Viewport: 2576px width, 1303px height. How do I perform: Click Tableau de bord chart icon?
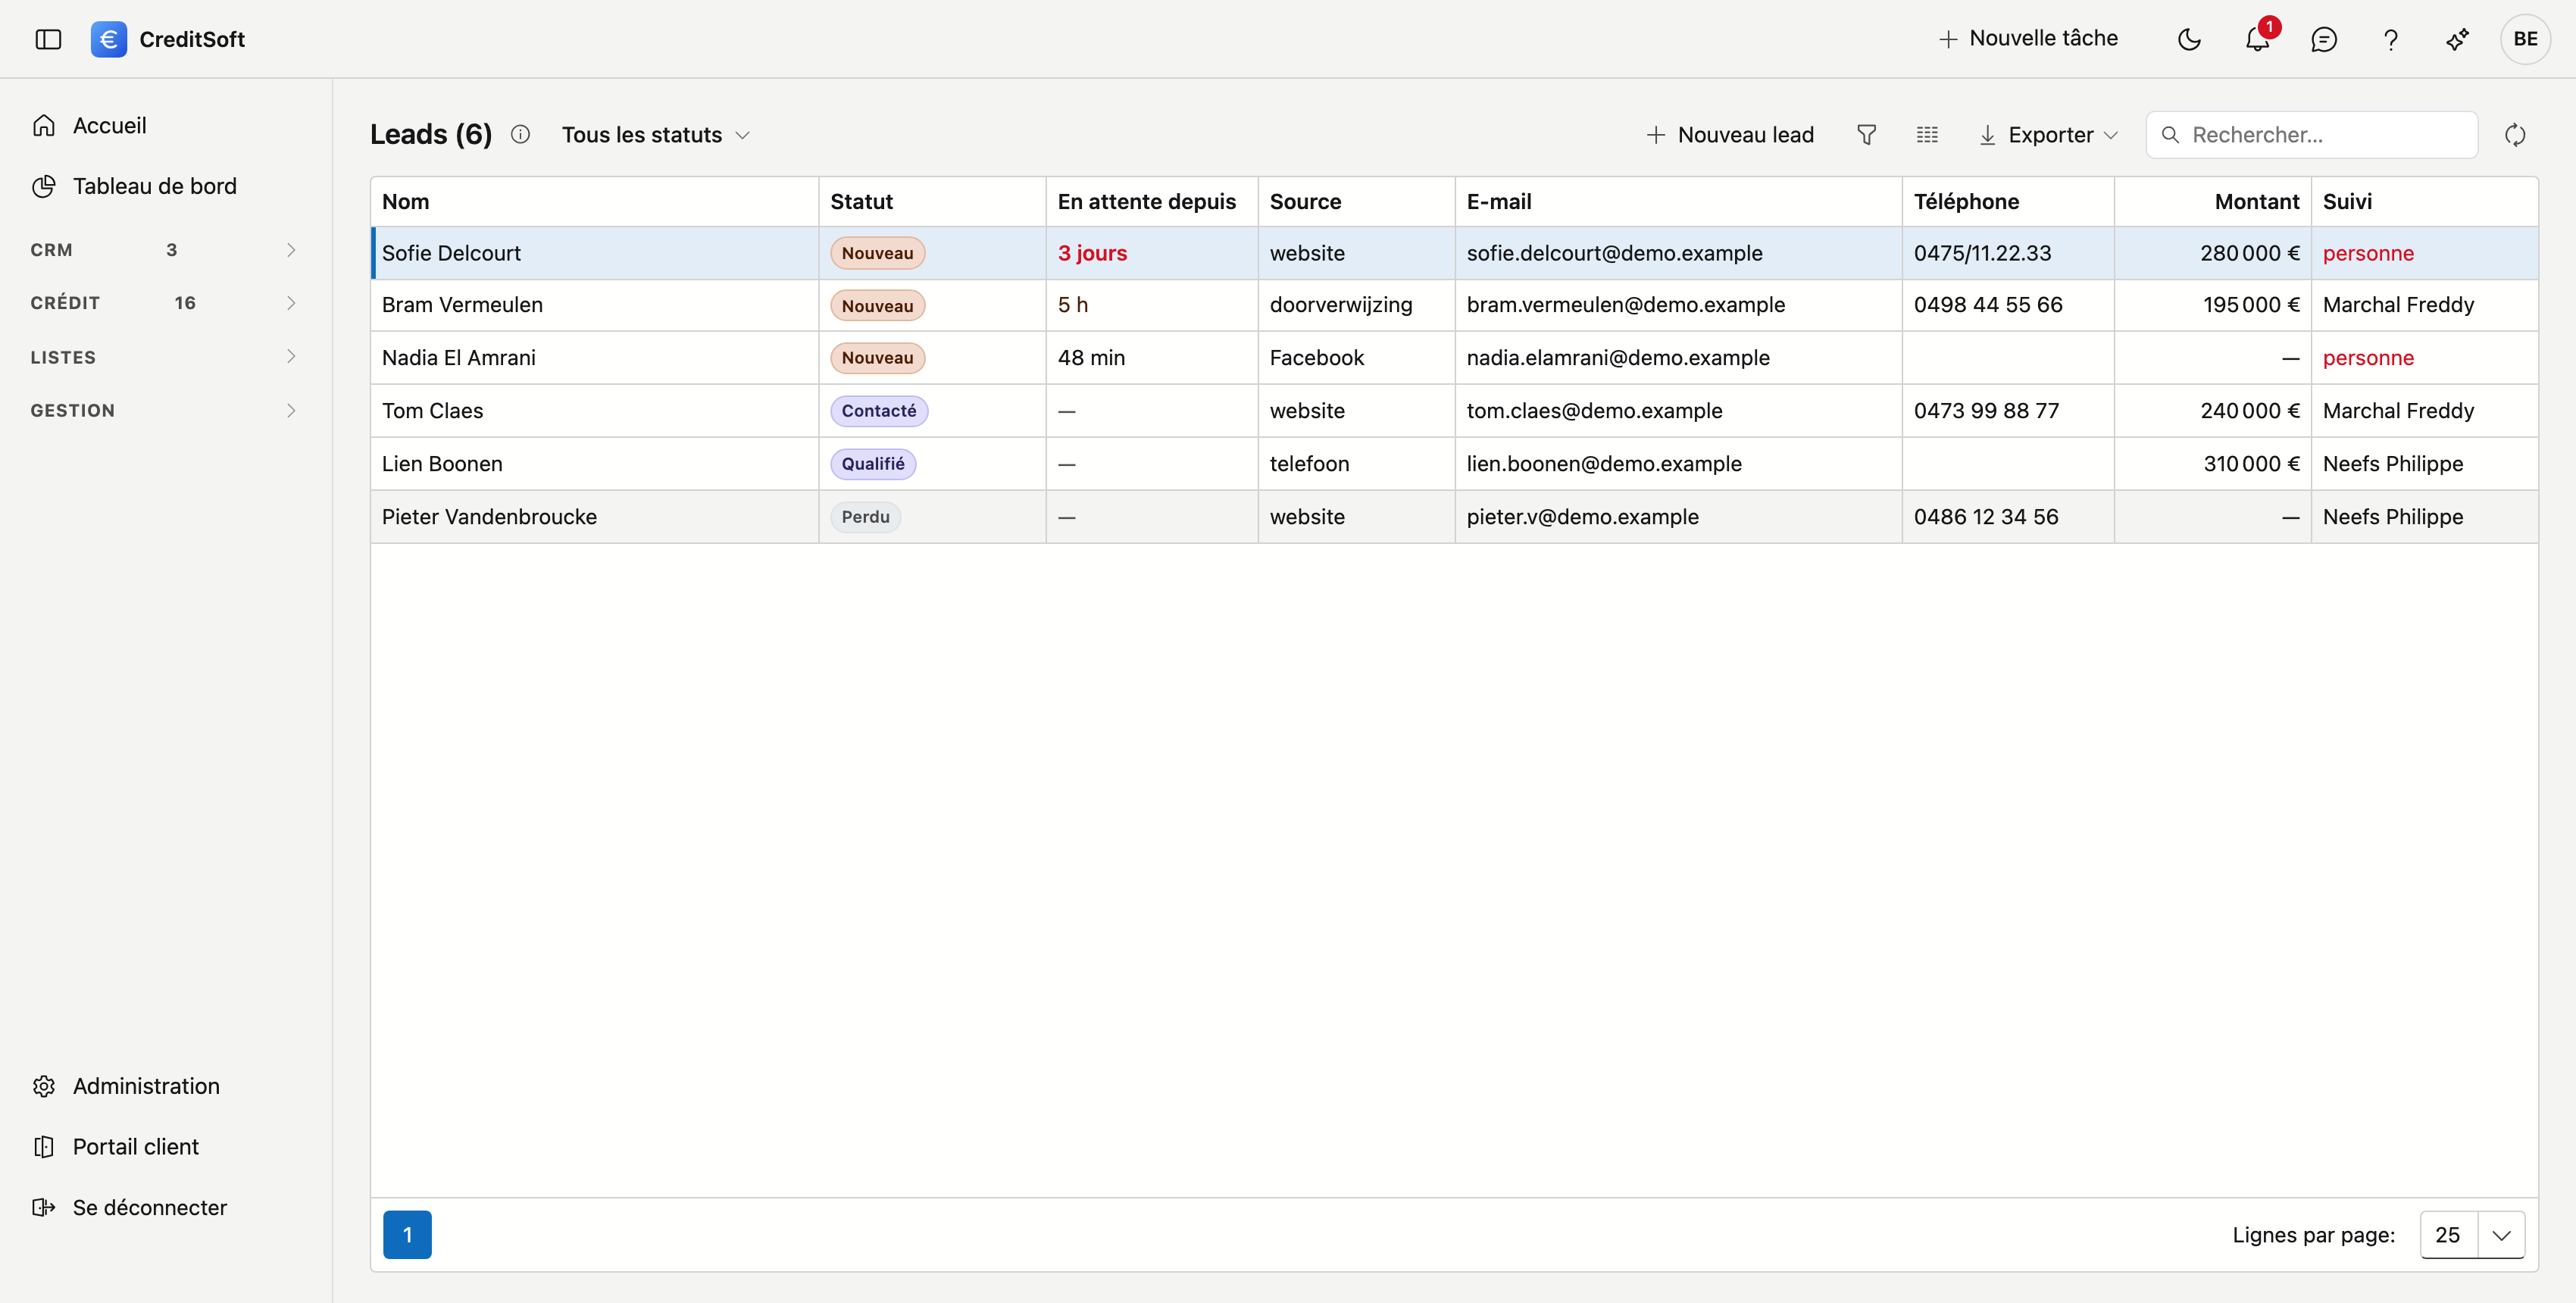pos(44,186)
